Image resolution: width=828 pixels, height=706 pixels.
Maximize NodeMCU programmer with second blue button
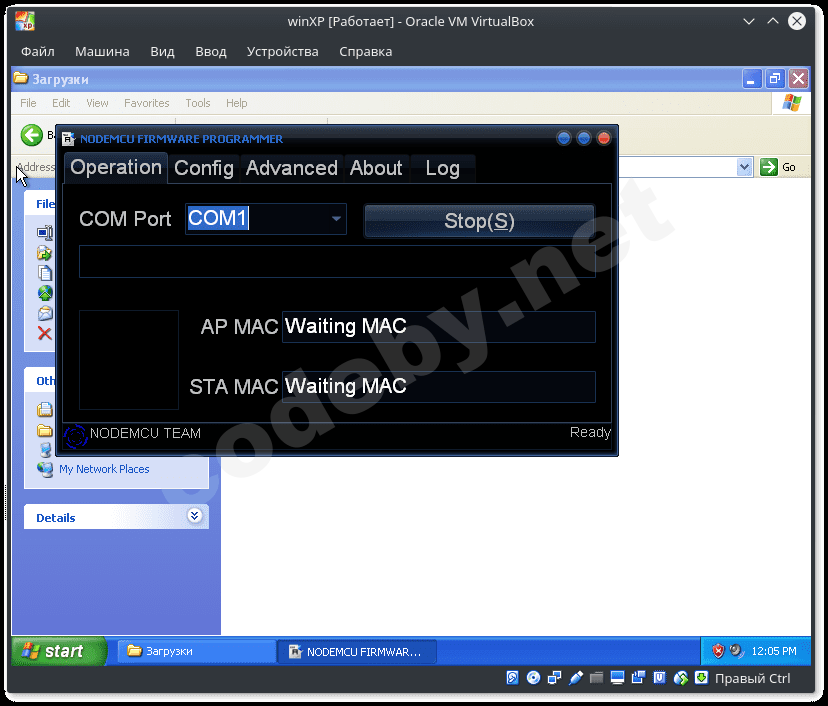(x=584, y=138)
